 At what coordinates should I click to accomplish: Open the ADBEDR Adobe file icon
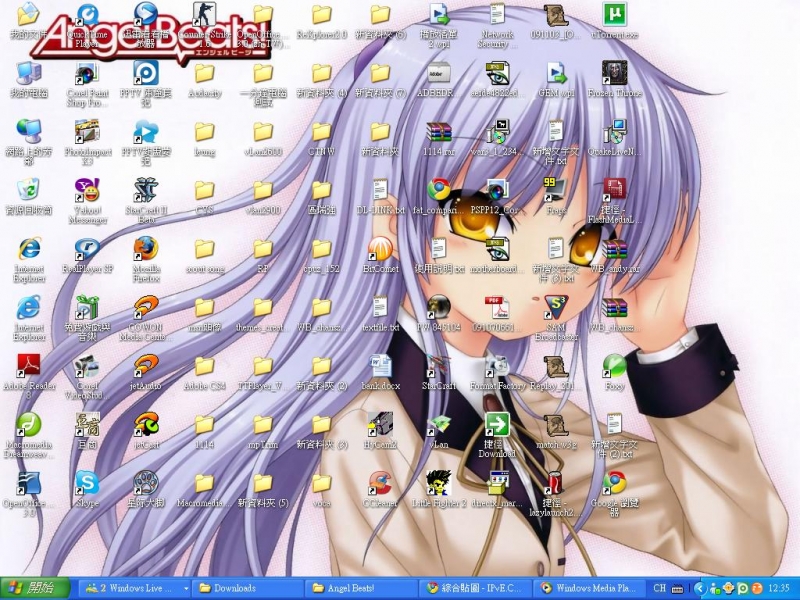439,73
